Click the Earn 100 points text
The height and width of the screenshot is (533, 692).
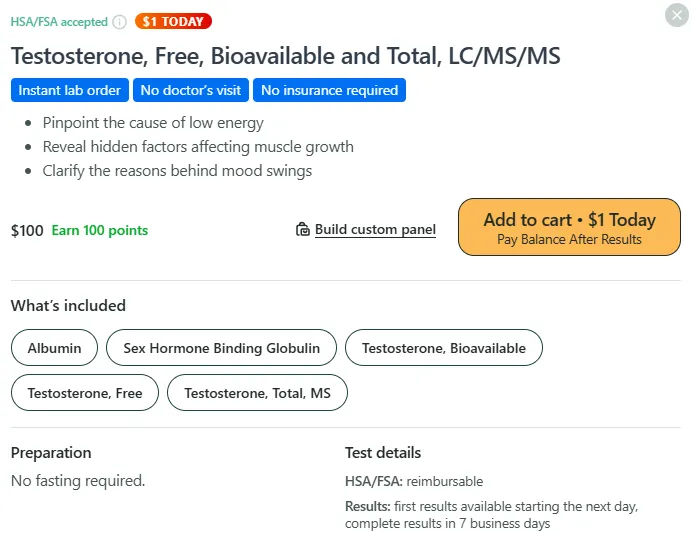(100, 230)
